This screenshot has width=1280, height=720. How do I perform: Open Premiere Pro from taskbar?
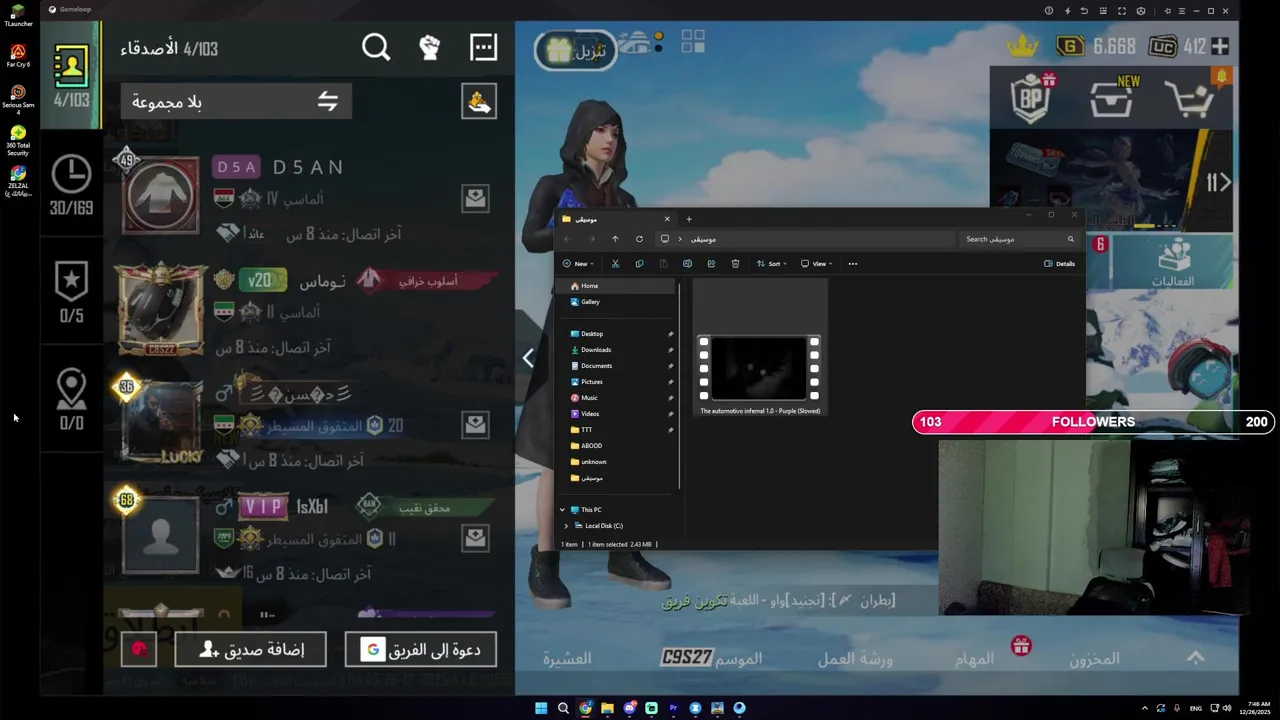tap(673, 708)
